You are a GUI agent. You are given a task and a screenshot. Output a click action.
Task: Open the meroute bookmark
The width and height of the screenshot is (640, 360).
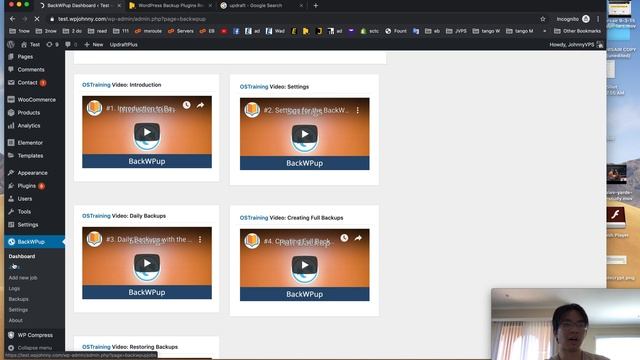click(x=148, y=31)
